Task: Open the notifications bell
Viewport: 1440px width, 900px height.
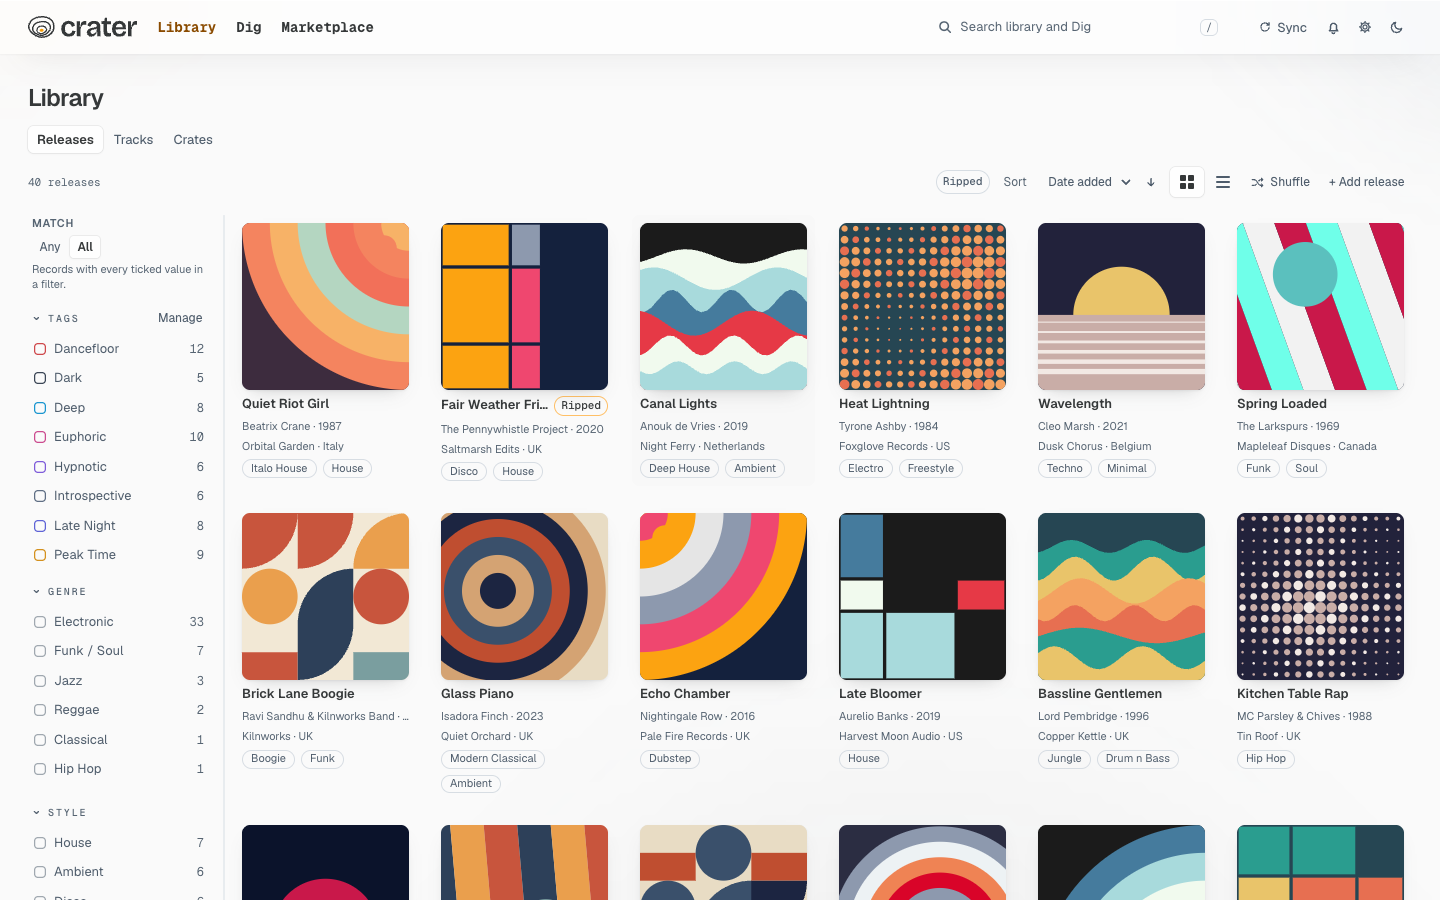Action: (1333, 28)
